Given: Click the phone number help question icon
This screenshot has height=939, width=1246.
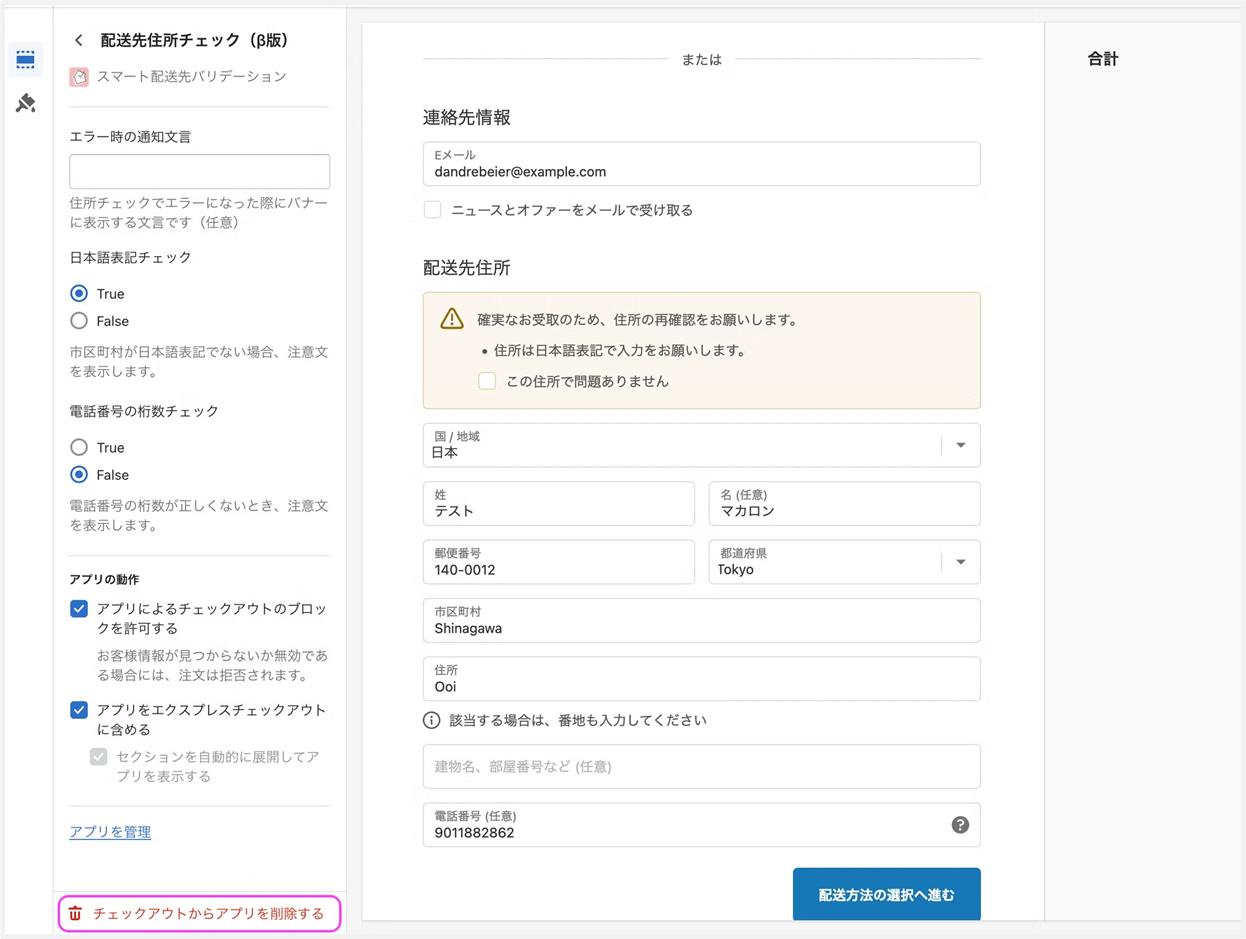Looking at the screenshot, I should [x=960, y=825].
